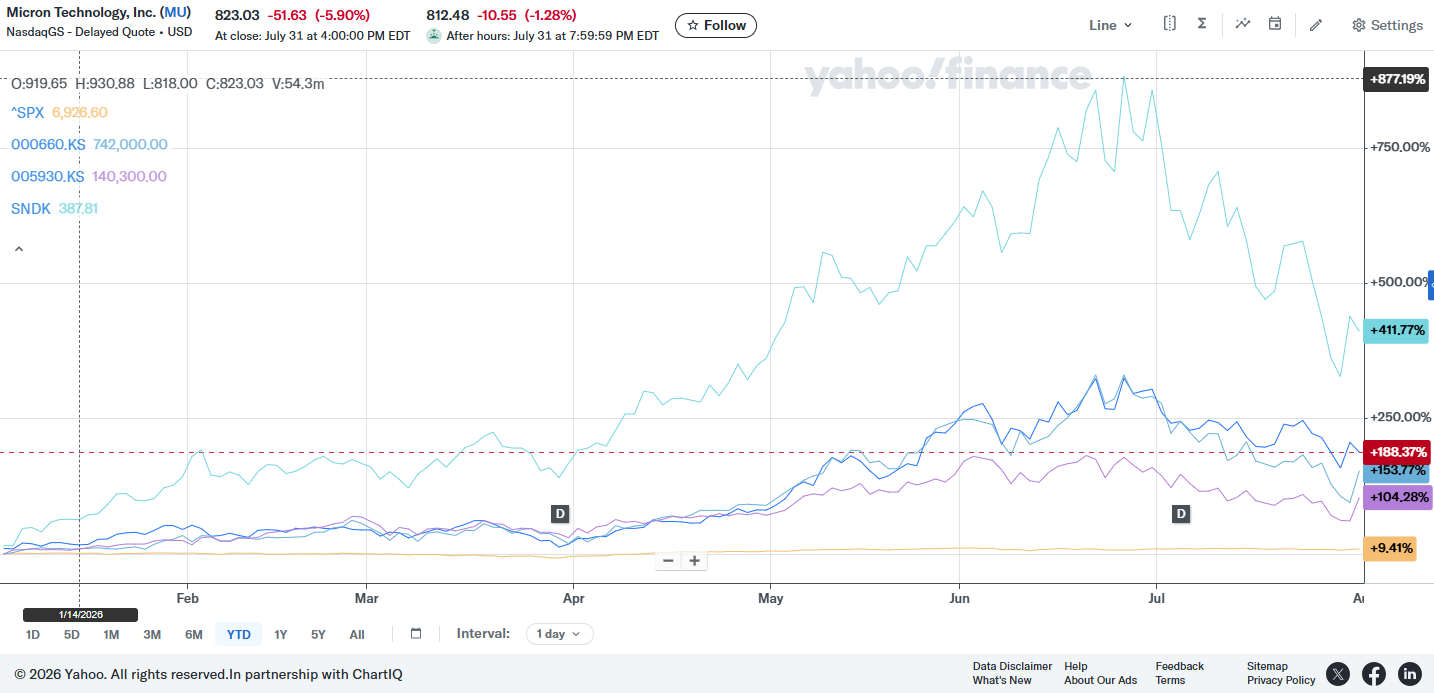Select the pencil draw tool icon
The height and width of the screenshot is (693, 1434).
click(x=1316, y=25)
